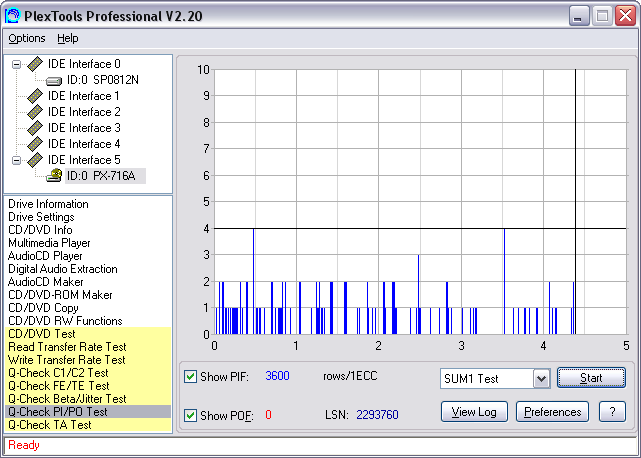The width and height of the screenshot is (641, 458).
Task: Open CD/DVD Copy function
Action: (43, 308)
